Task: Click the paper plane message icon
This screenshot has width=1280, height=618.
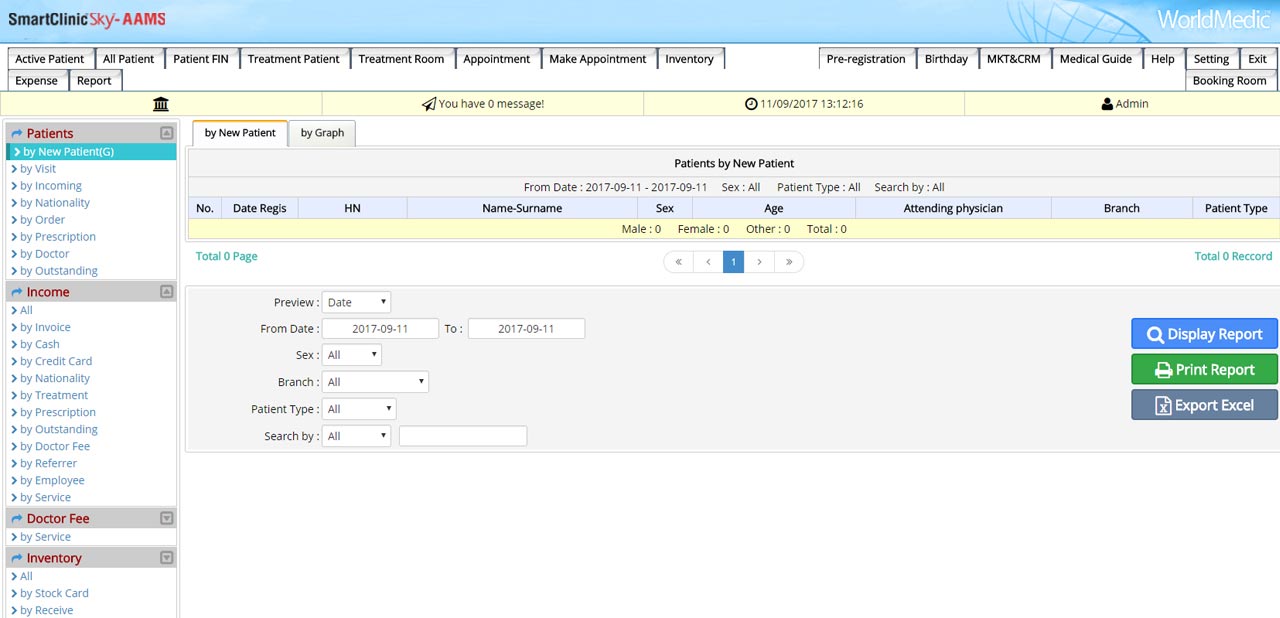Action: pyautogui.click(x=429, y=104)
